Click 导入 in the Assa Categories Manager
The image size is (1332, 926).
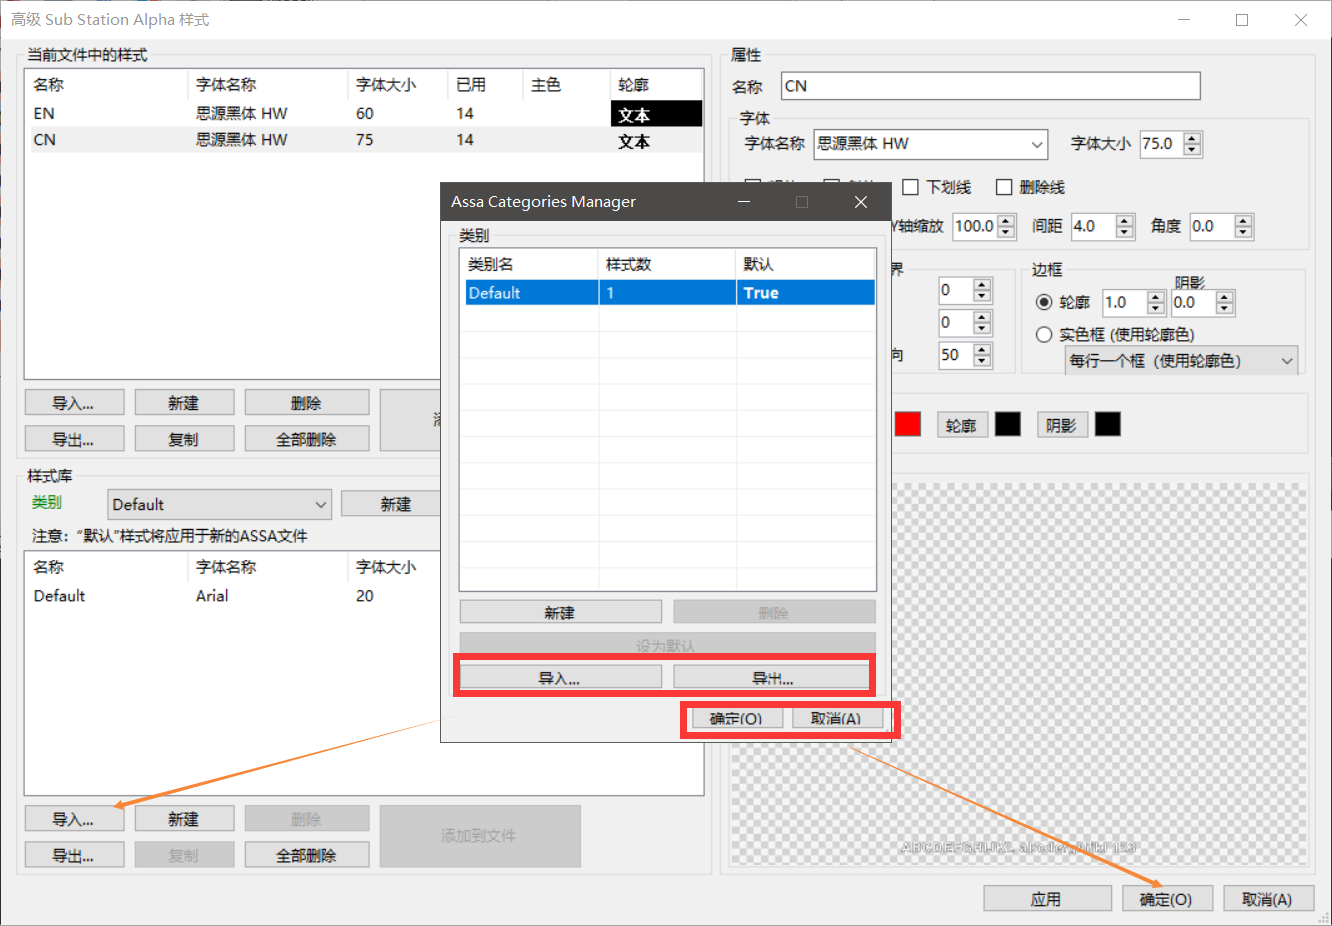(560, 676)
